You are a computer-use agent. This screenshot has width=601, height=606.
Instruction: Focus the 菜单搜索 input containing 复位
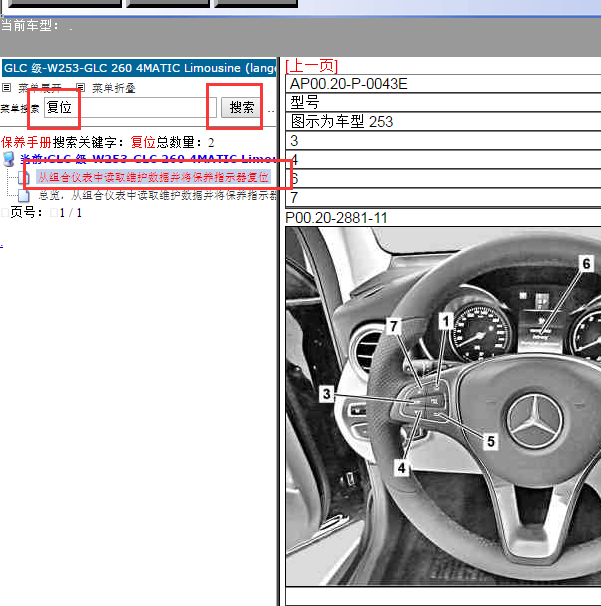pyautogui.click(x=130, y=107)
